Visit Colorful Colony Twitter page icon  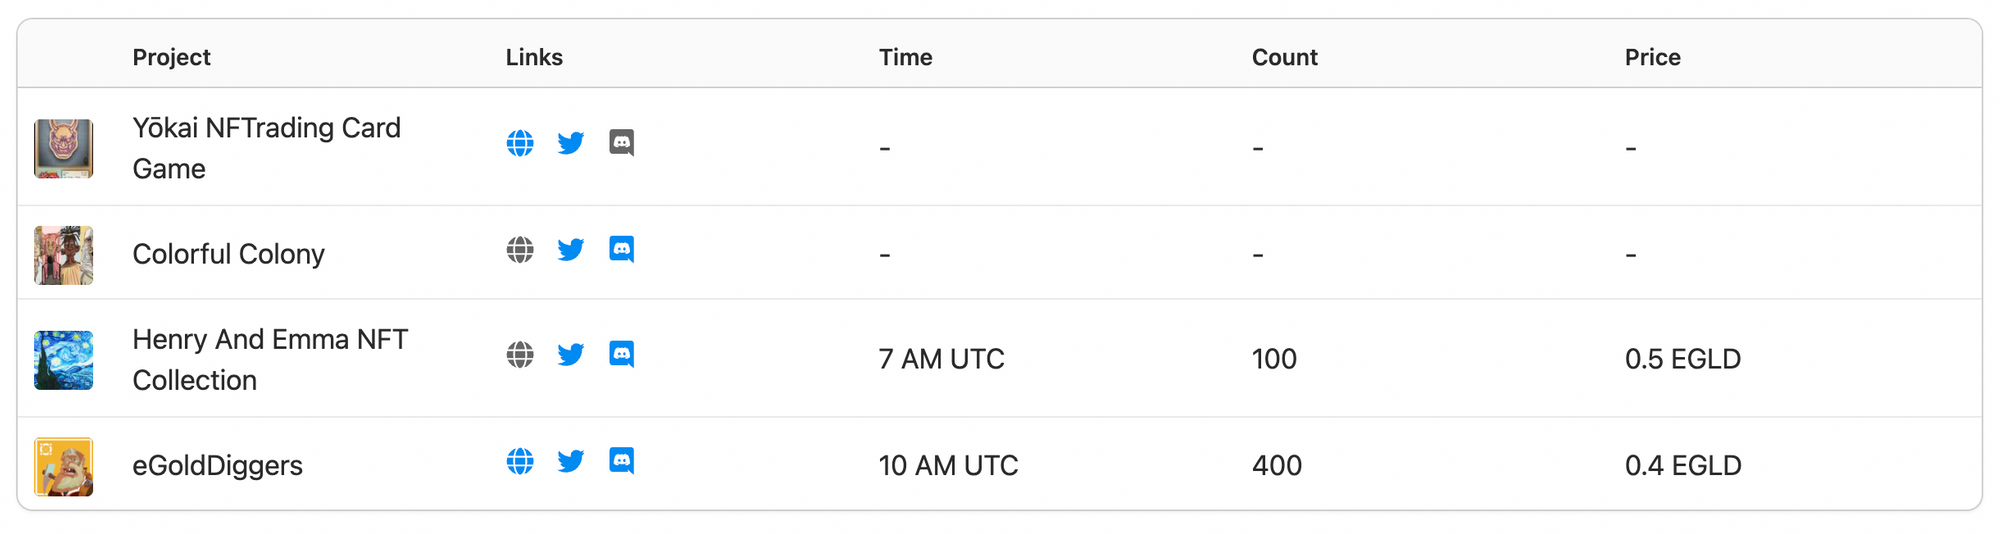pyautogui.click(x=571, y=249)
